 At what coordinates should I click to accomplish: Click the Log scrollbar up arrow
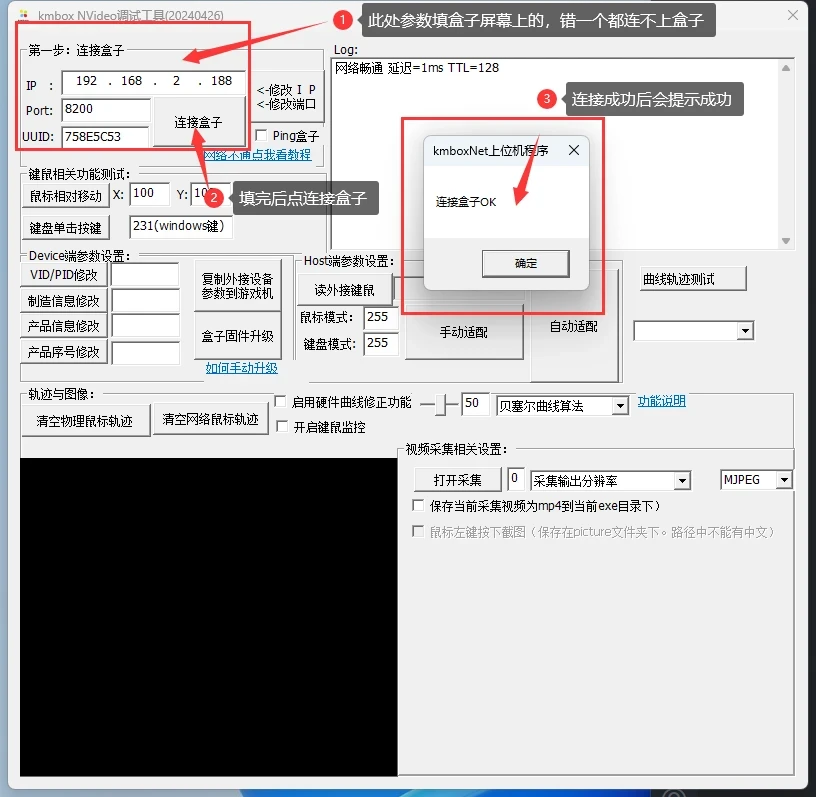pos(786,68)
